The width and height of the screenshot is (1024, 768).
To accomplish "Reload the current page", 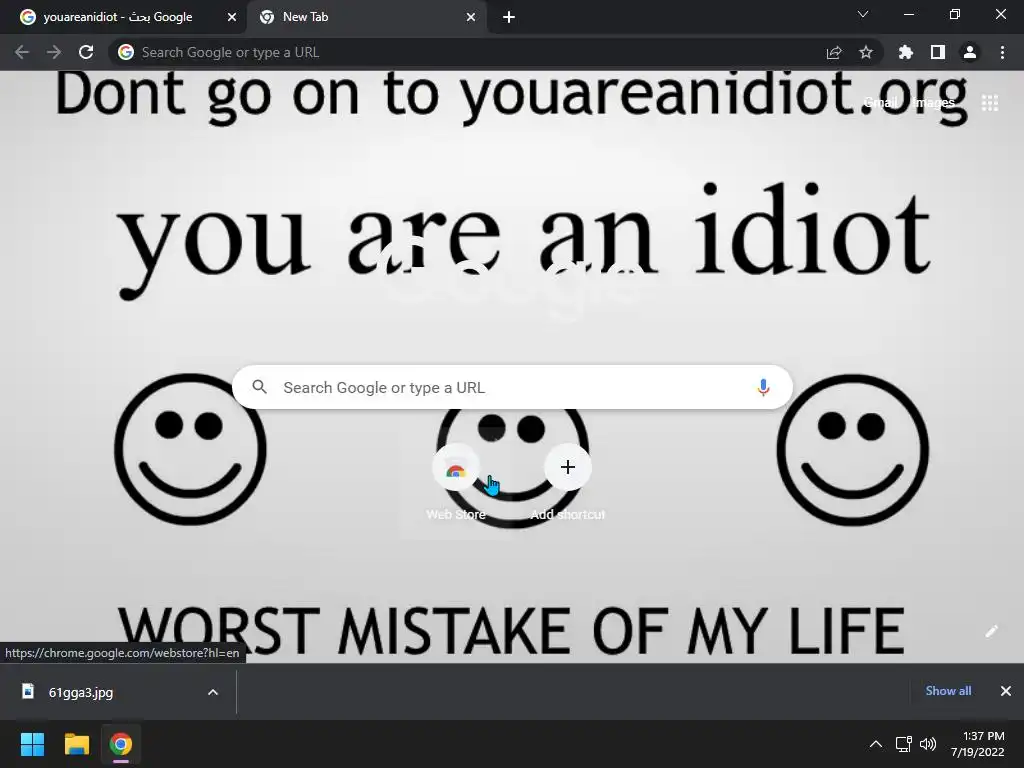I will 86,52.
